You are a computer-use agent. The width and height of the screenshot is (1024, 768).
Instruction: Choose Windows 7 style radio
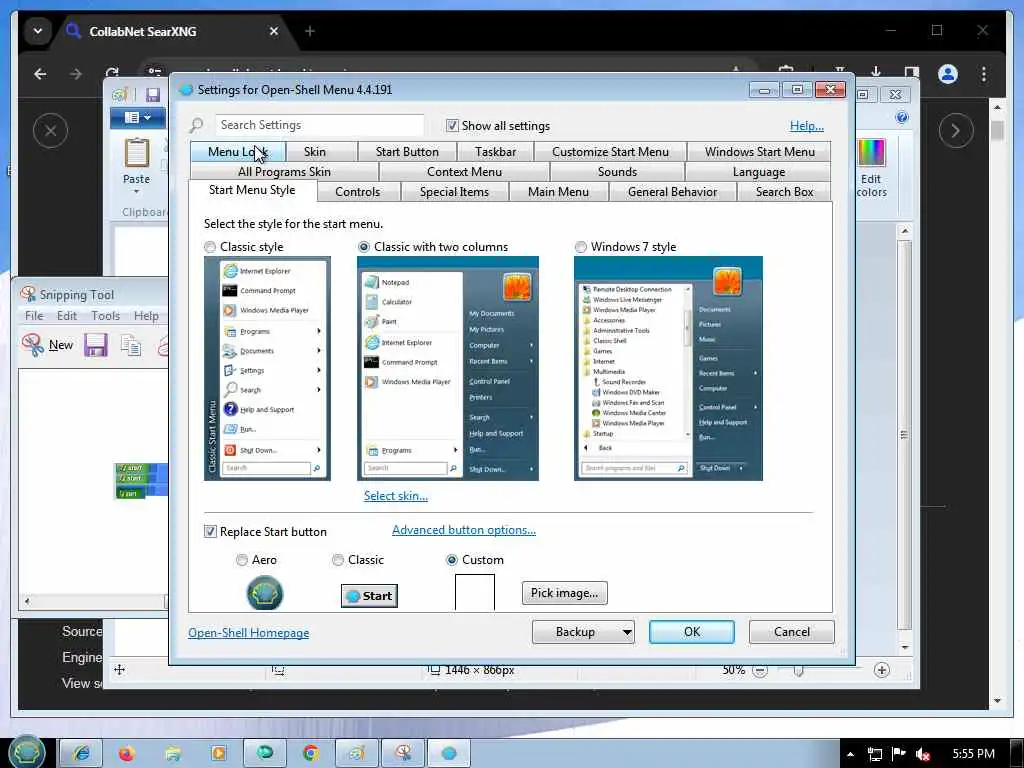[581, 247]
